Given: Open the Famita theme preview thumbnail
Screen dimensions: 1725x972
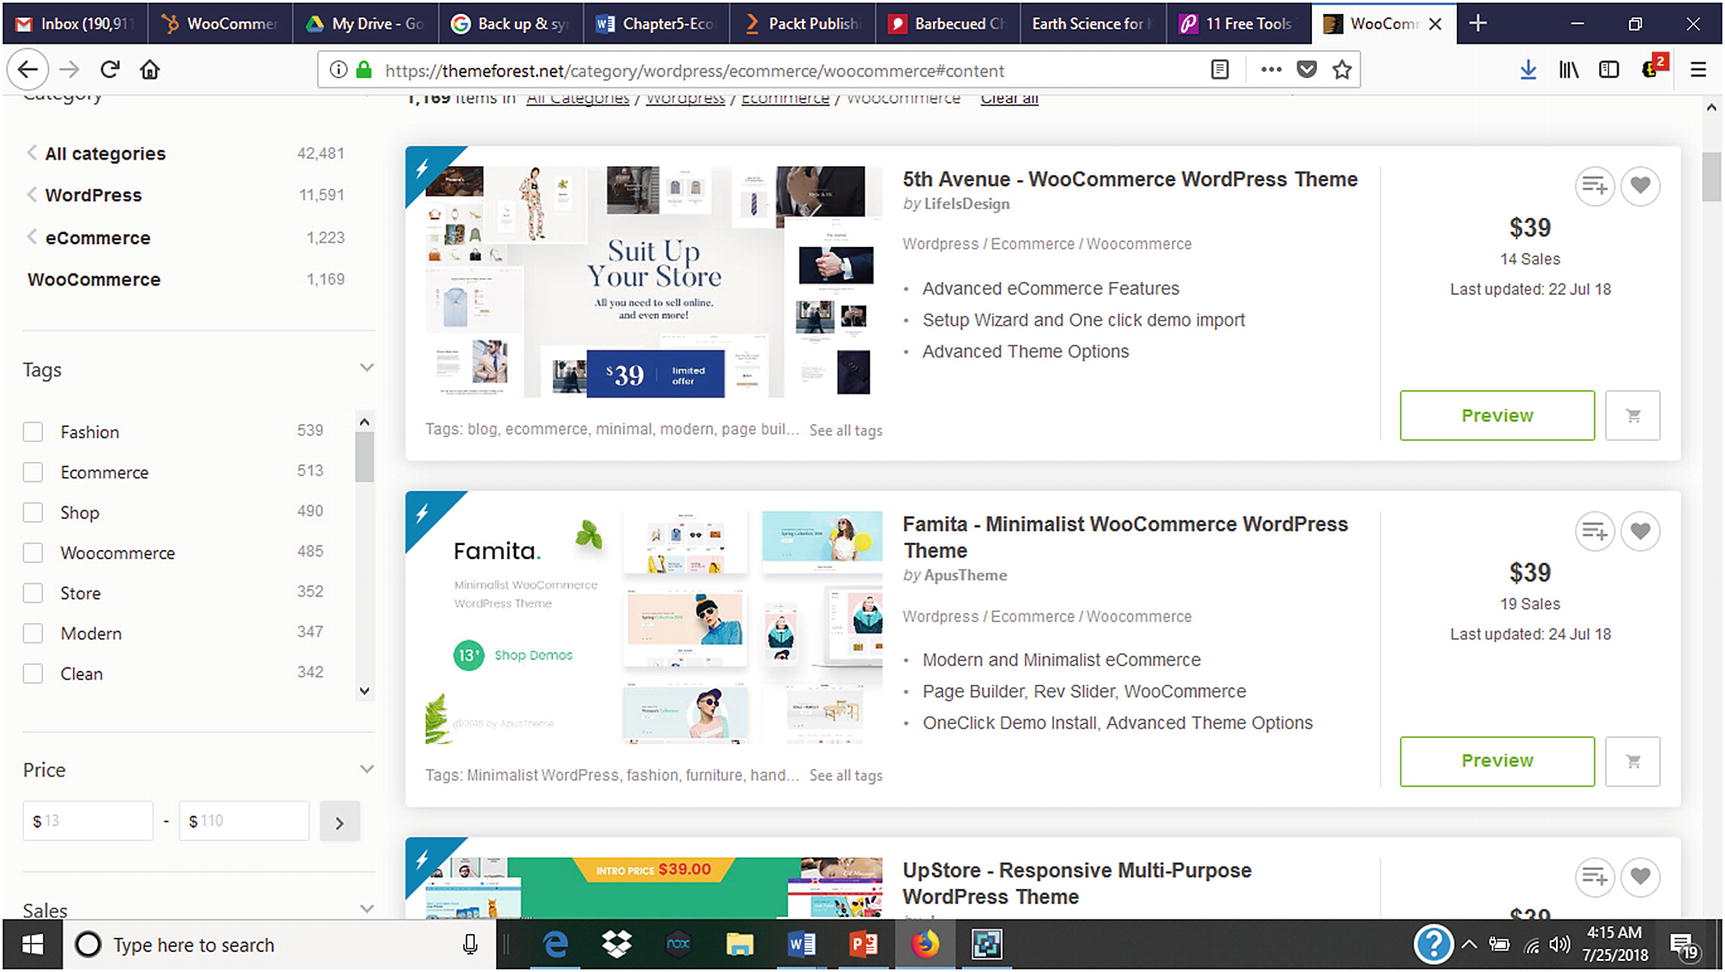Looking at the screenshot, I should 654,627.
